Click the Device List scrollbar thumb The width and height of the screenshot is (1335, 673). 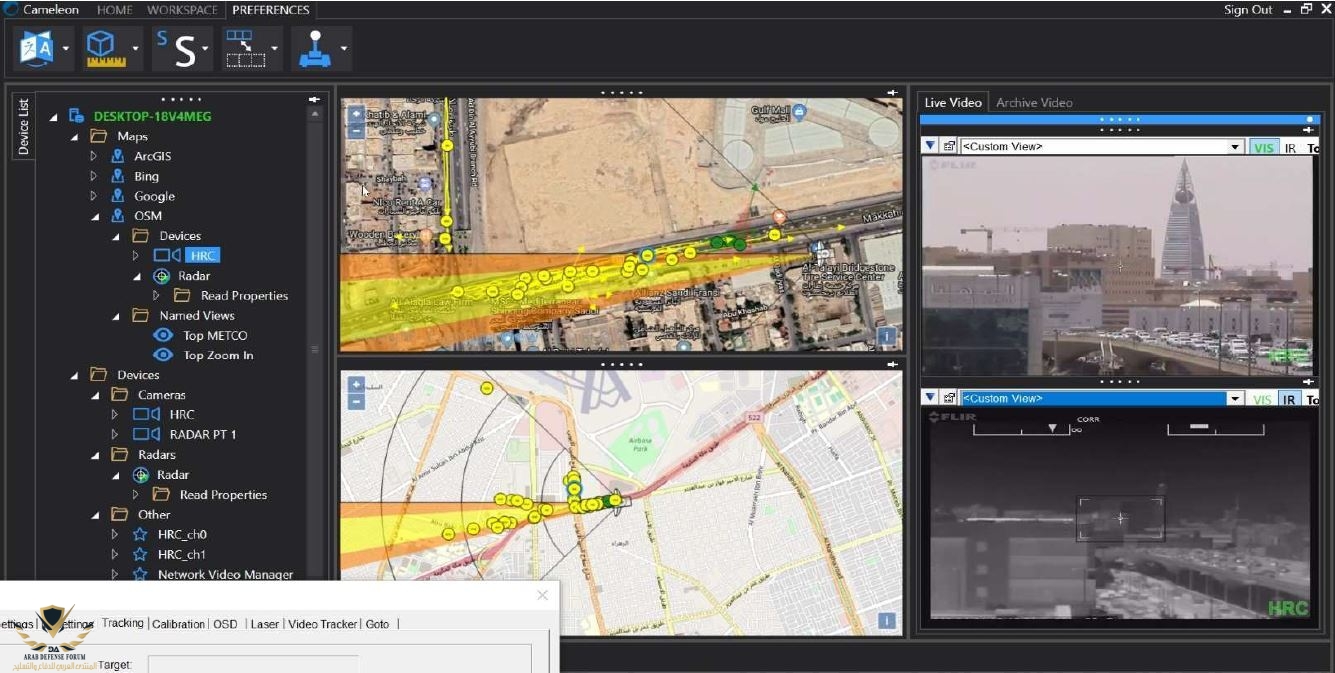[315, 349]
